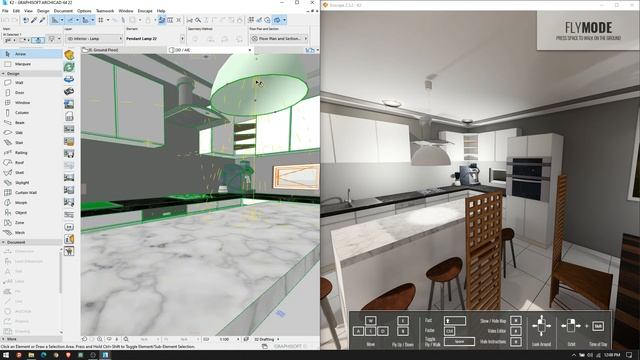Choose the Roof tool
This screenshot has height=360, width=640.
[x=31, y=162]
